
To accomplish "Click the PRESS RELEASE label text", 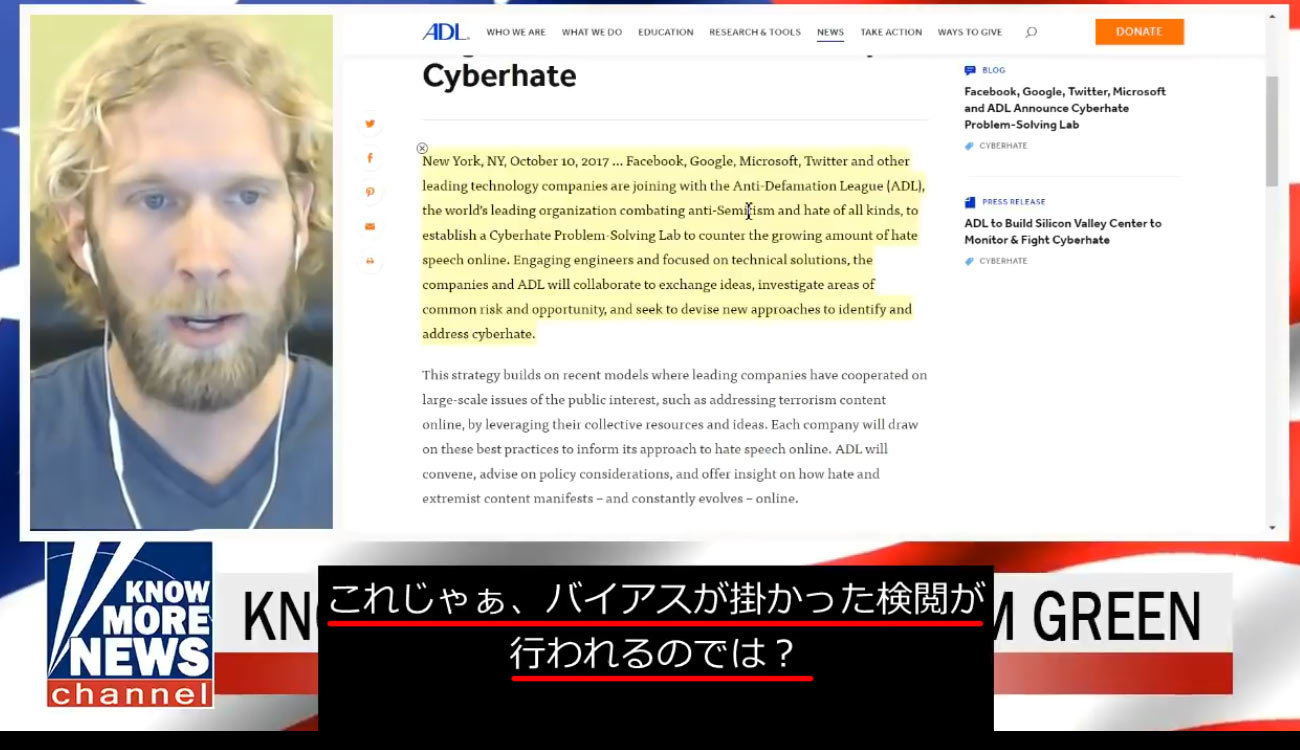I will [x=1014, y=202].
